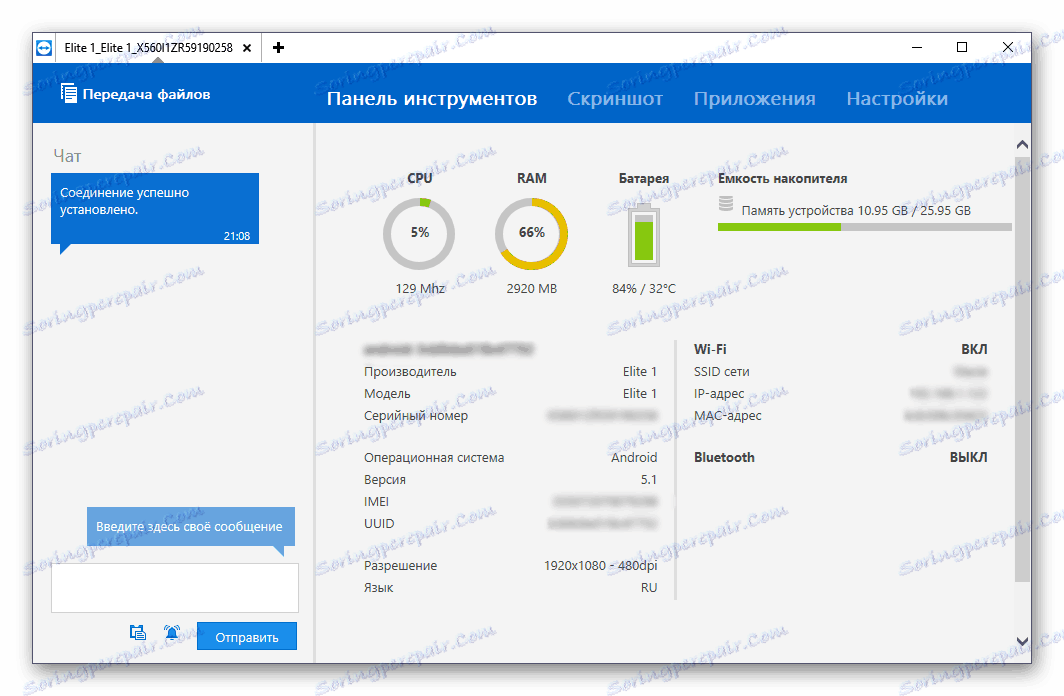This screenshot has width=1064, height=696.
Task: Click the message text input box
Action: tap(175, 587)
